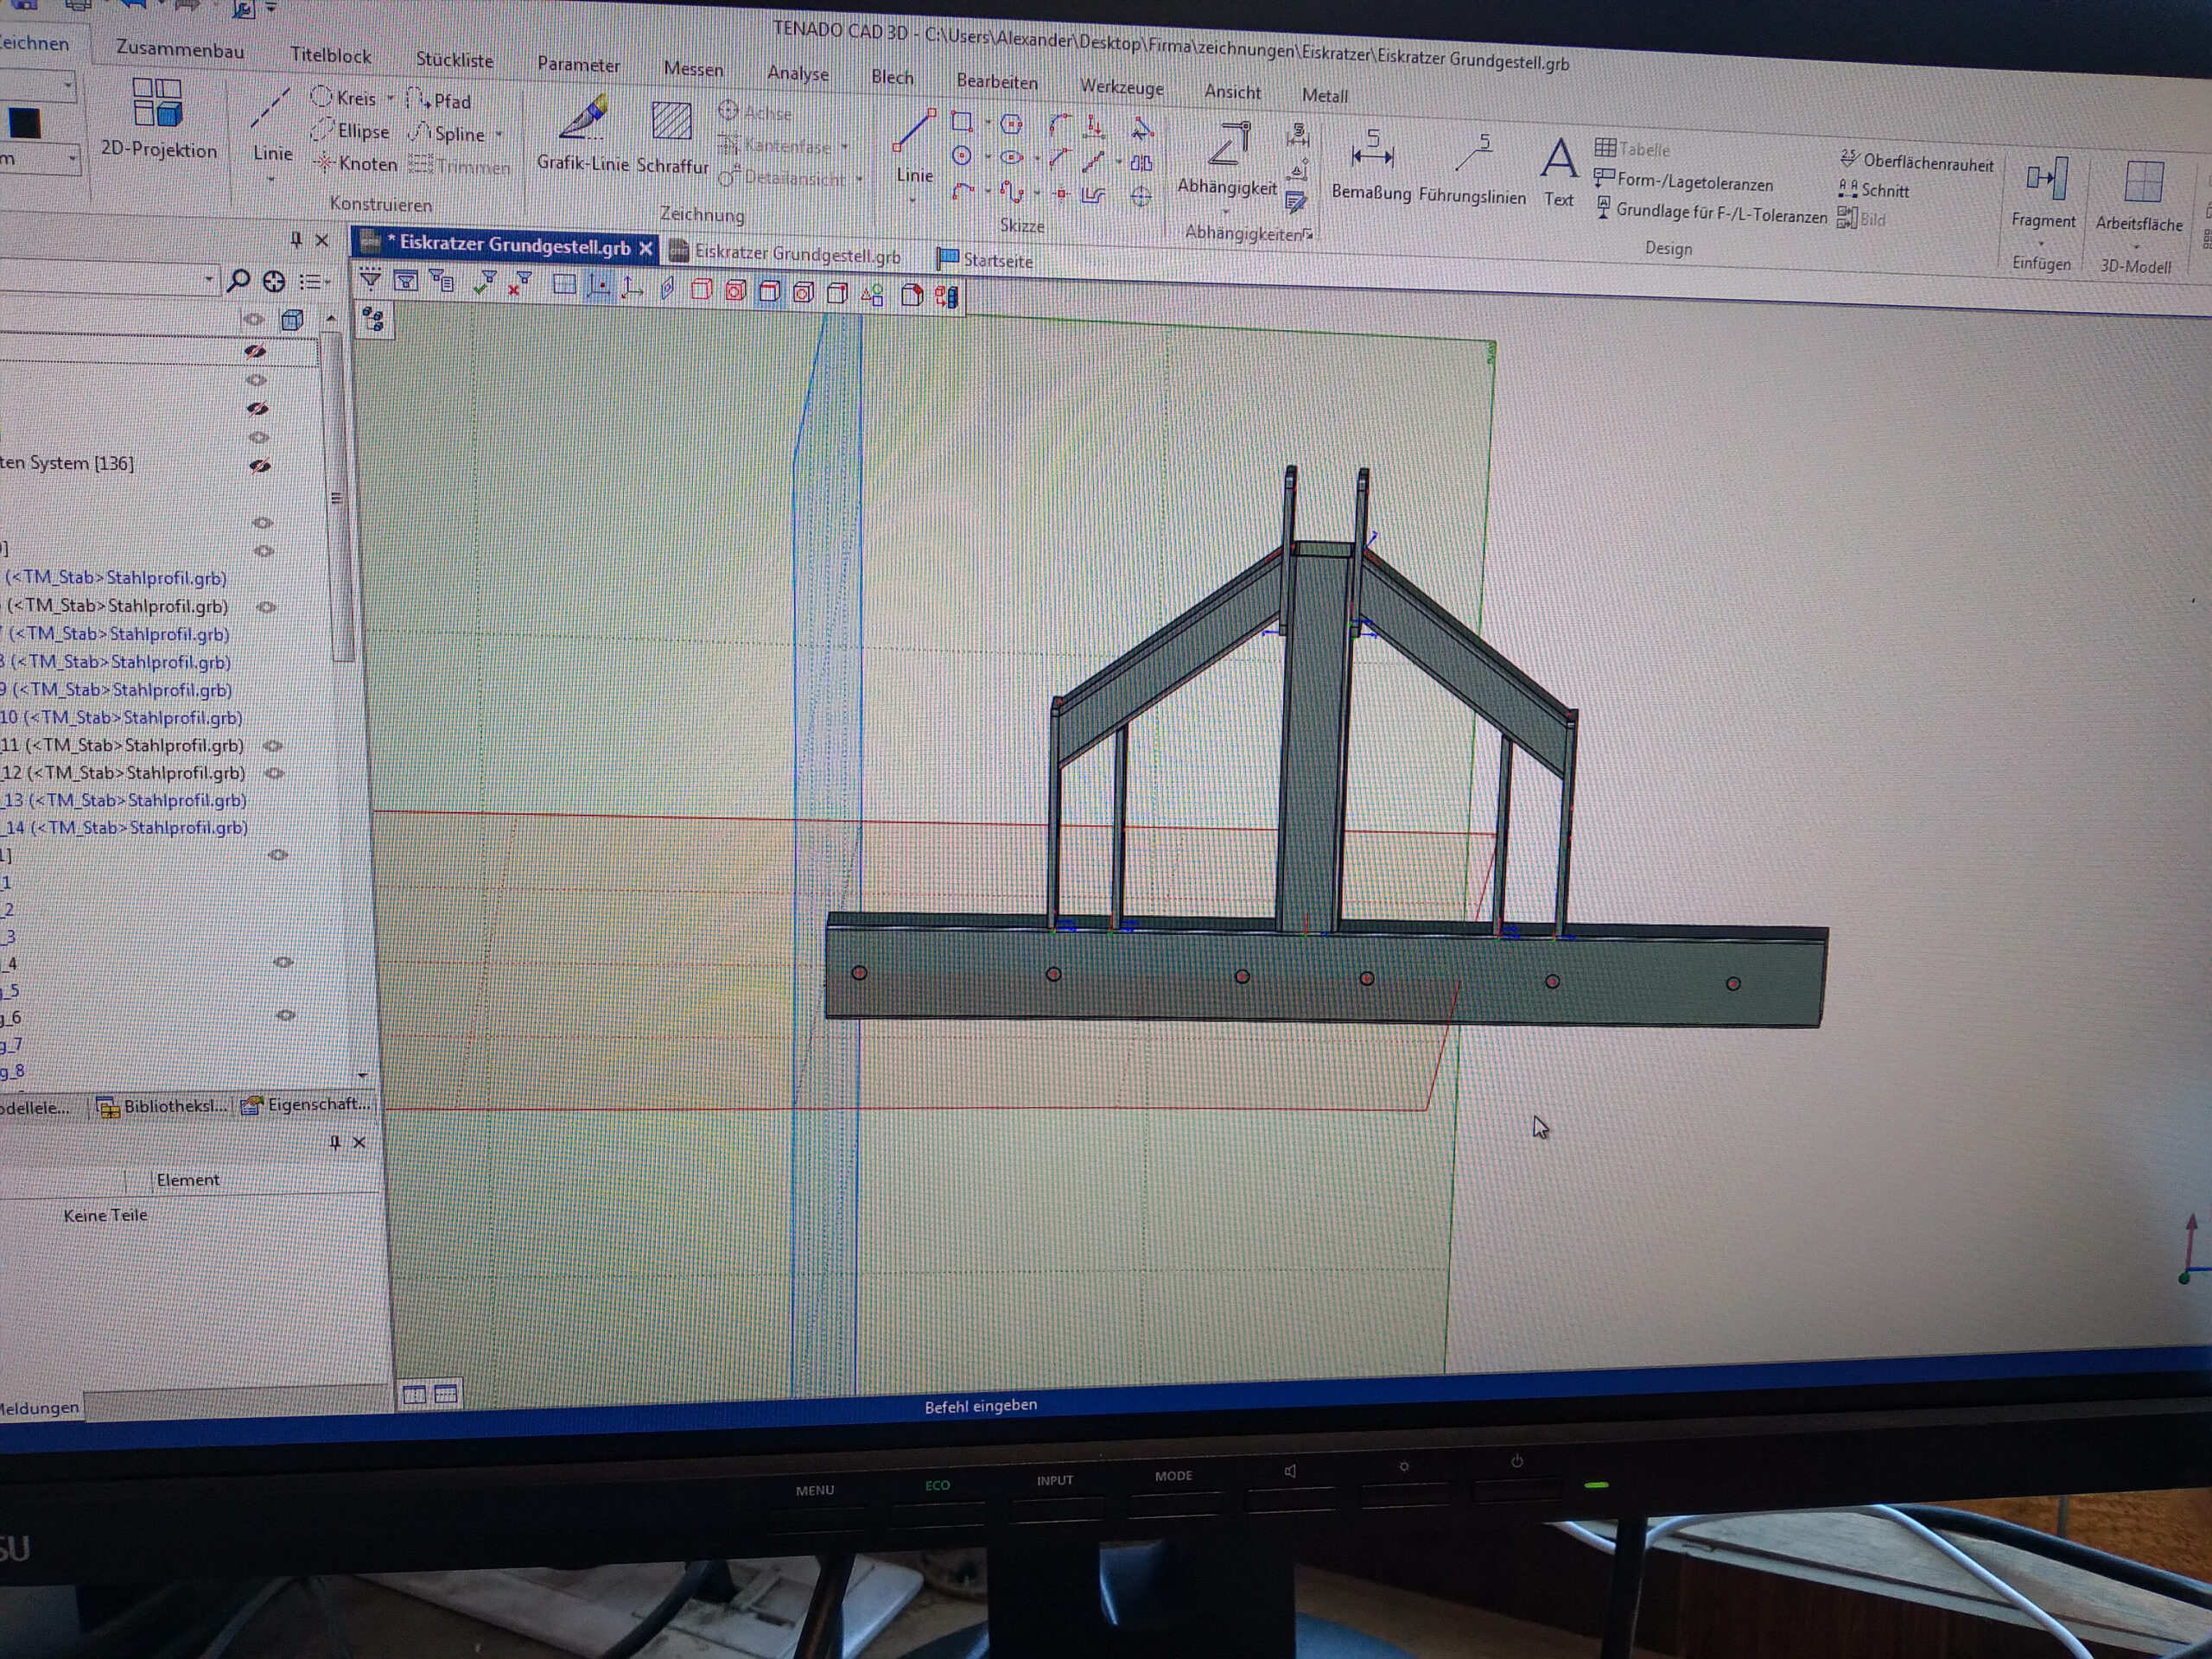Open the Kreis dropdown arrow

[x=390, y=98]
